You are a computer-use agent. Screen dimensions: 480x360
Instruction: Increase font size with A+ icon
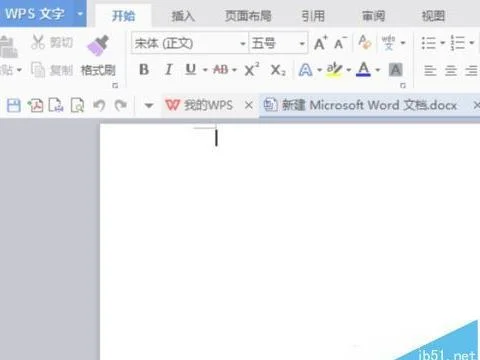click(321, 43)
